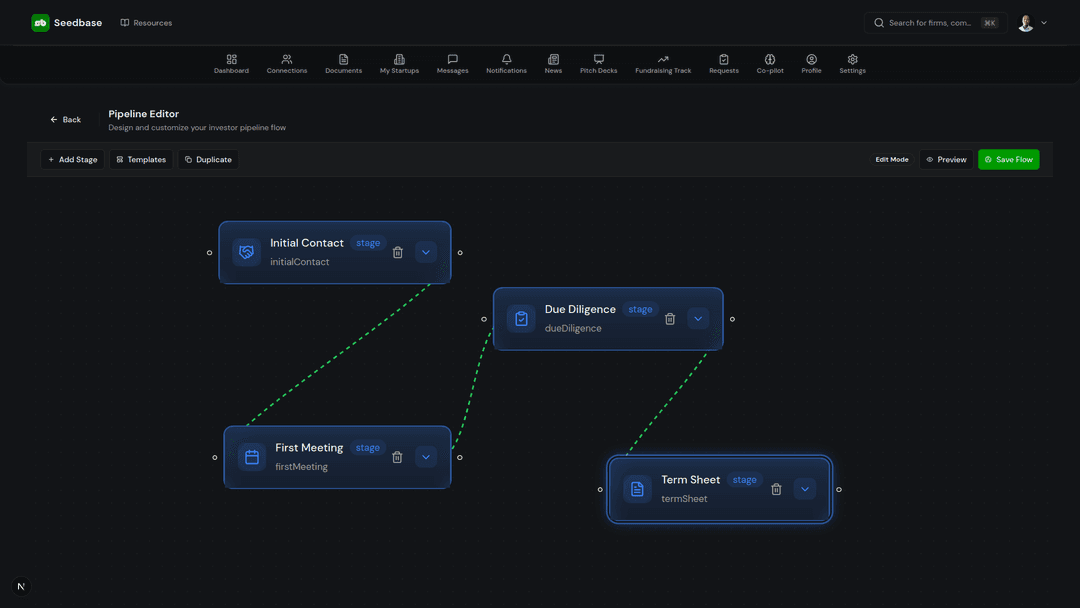
Task: Expand the Initial Contact stage chevron
Action: click(426, 252)
